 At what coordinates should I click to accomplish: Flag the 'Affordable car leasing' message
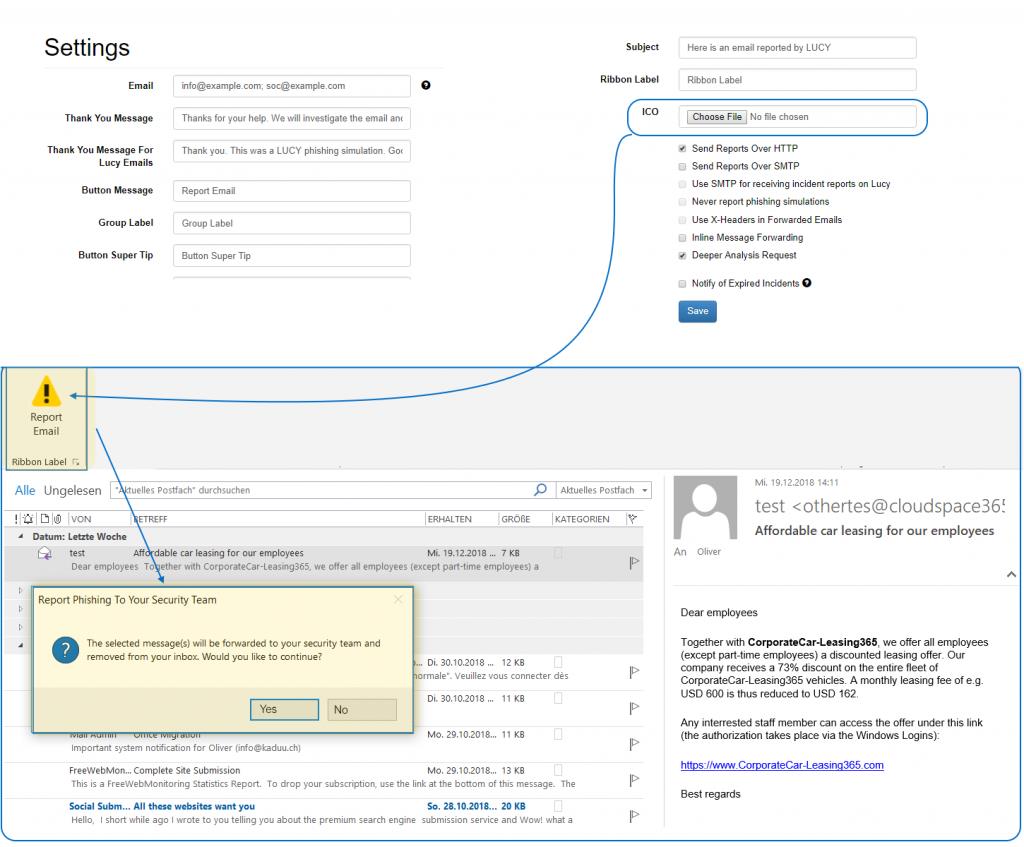point(634,563)
